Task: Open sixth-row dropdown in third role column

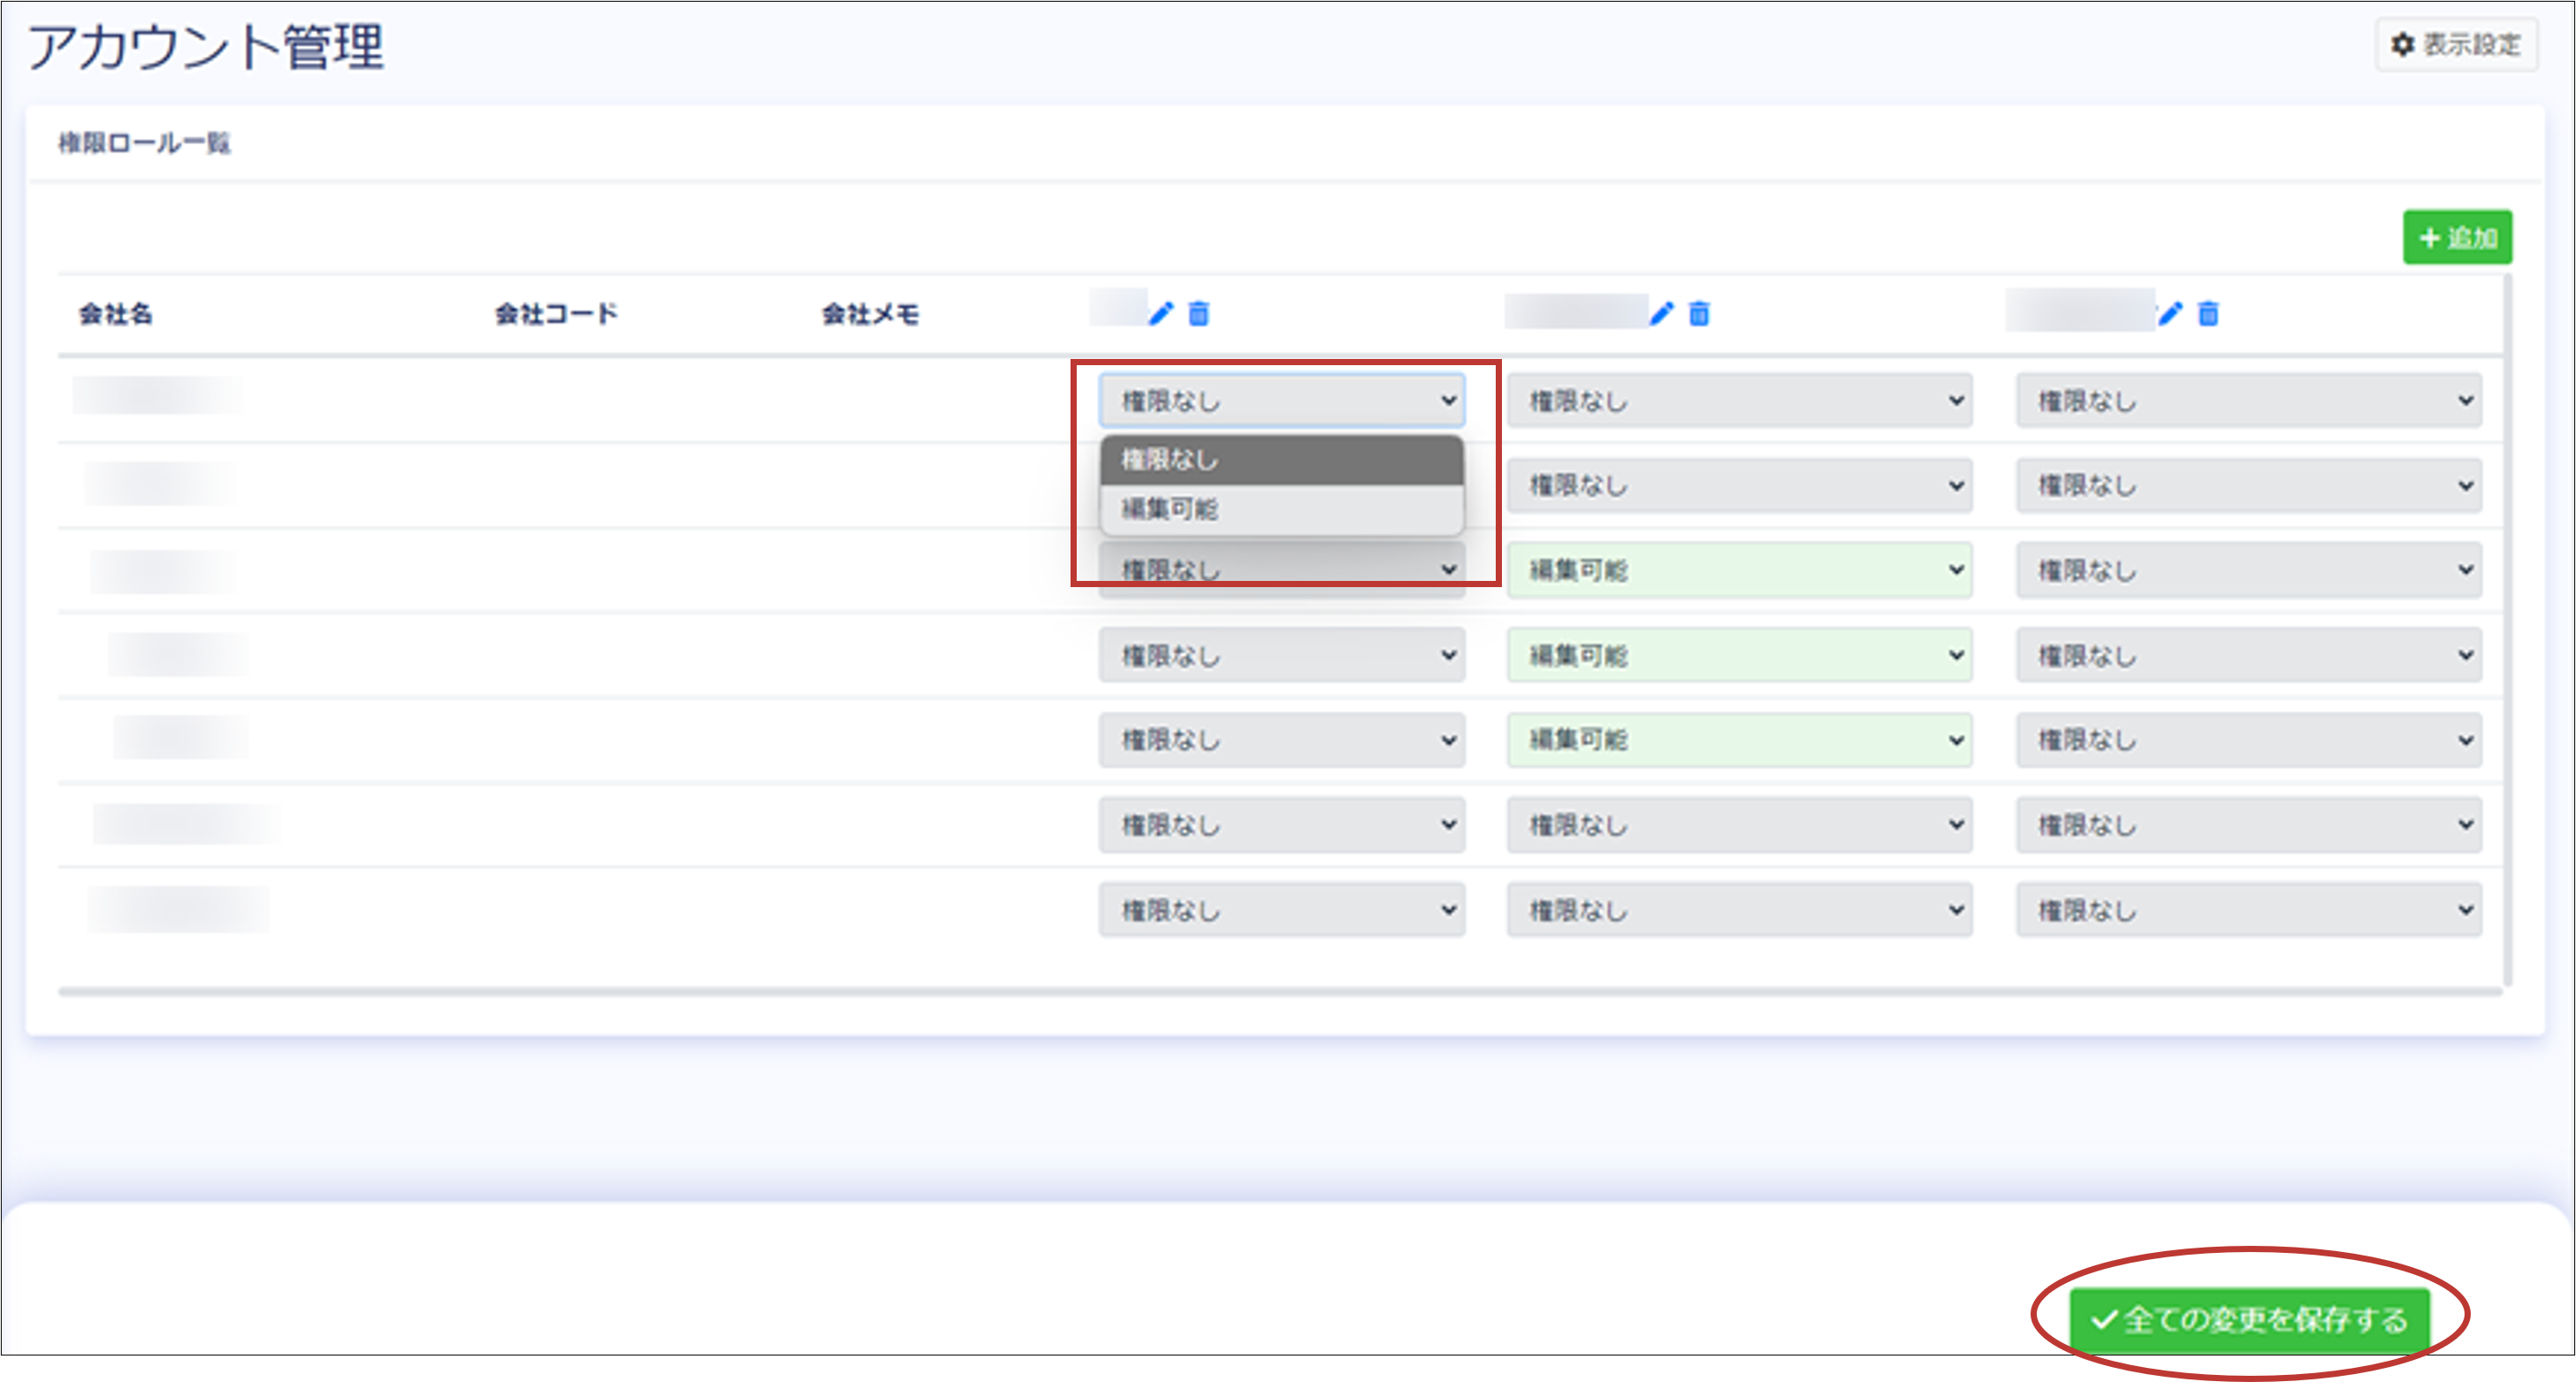Action: pyautogui.click(x=2249, y=825)
